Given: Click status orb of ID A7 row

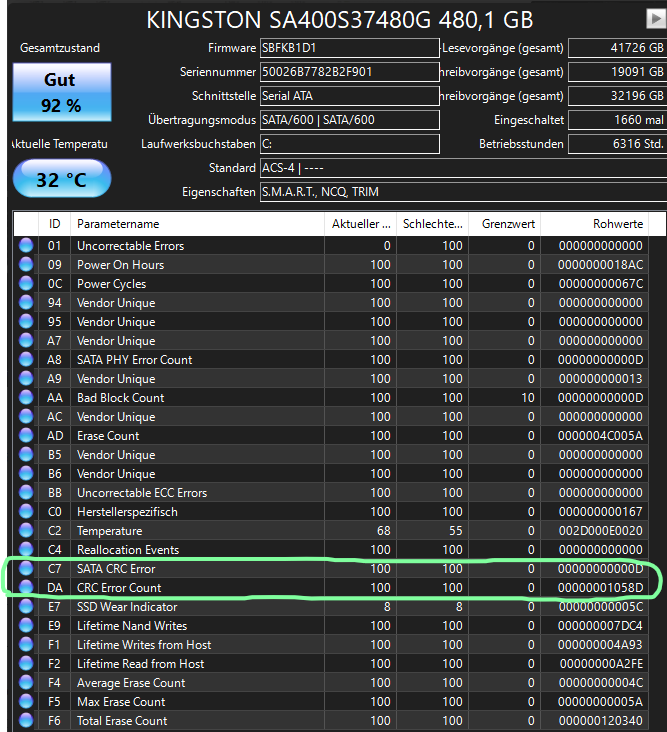Looking at the screenshot, I should (x=26, y=341).
